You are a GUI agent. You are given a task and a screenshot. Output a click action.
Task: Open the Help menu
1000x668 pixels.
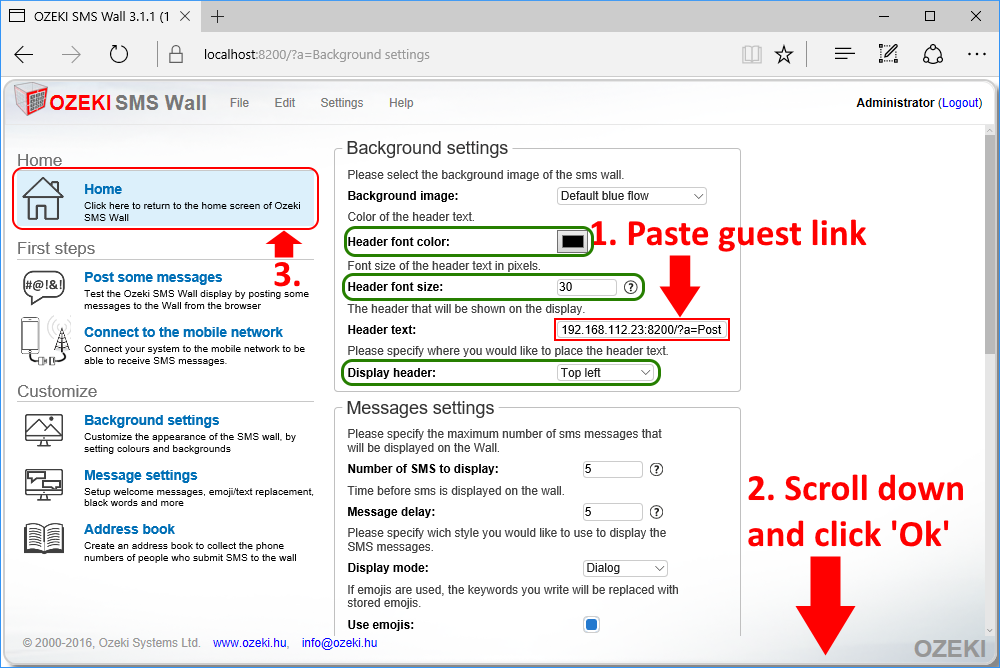coord(401,103)
